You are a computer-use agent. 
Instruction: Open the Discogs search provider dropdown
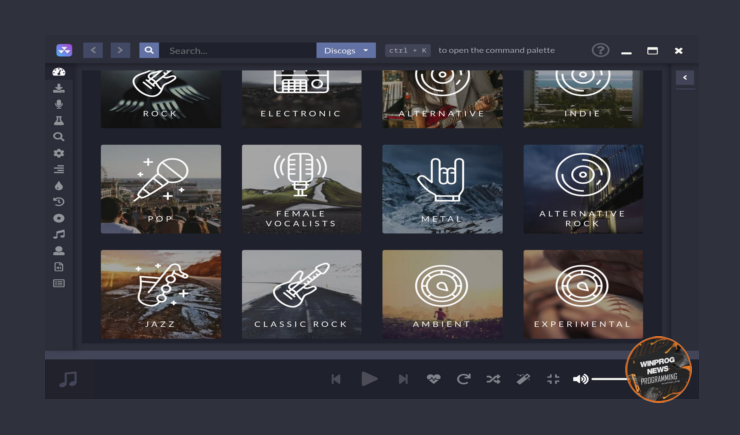tap(346, 50)
